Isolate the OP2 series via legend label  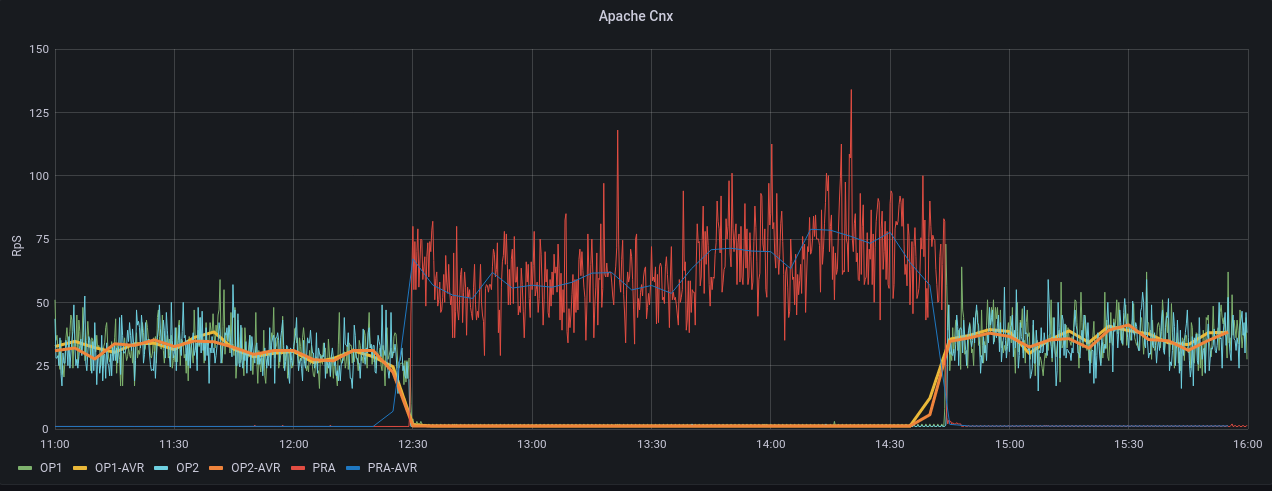coord(187,467)
